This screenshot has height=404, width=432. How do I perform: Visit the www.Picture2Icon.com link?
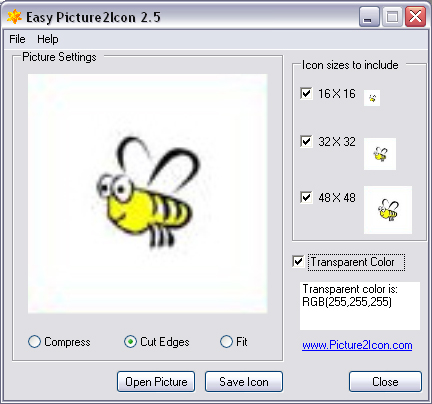pyautogui.click(x=357, y=345)
